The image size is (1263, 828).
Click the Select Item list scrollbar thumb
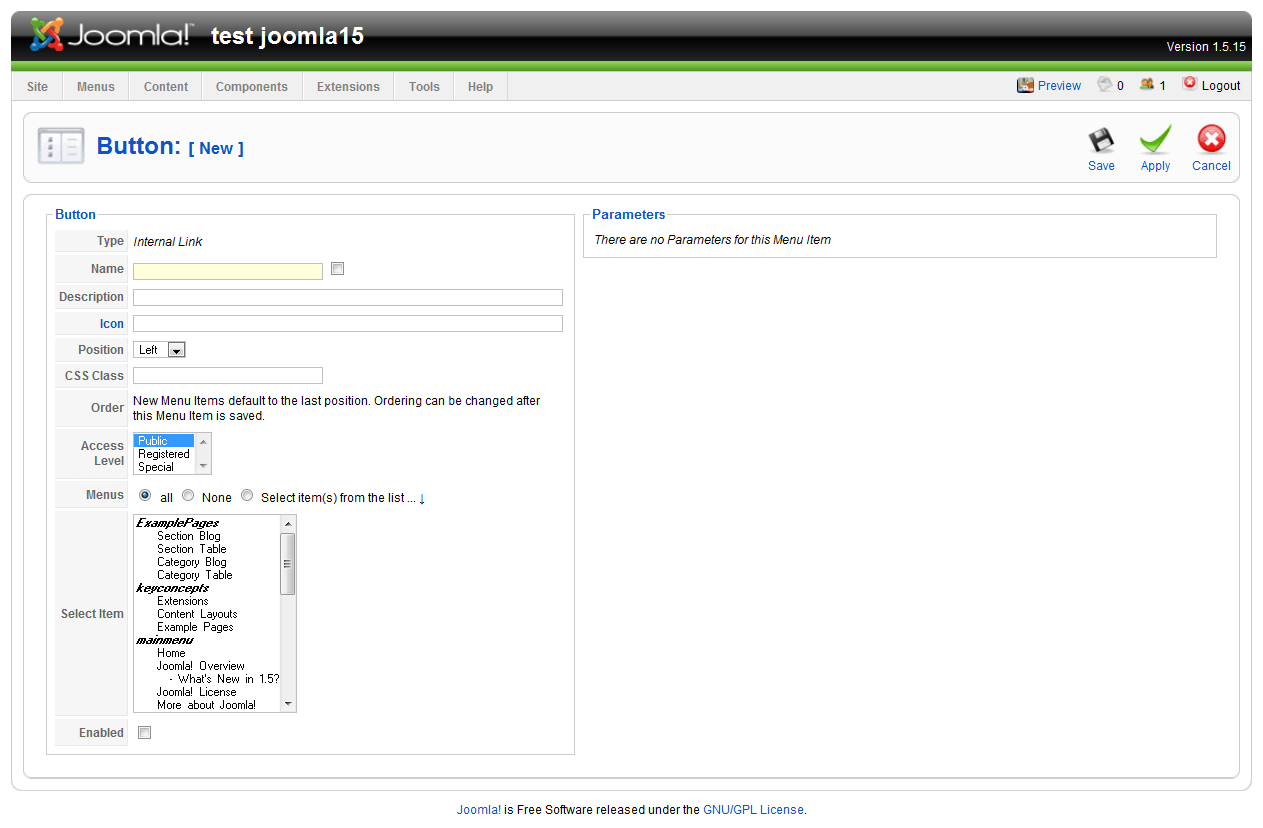(288, 564)
